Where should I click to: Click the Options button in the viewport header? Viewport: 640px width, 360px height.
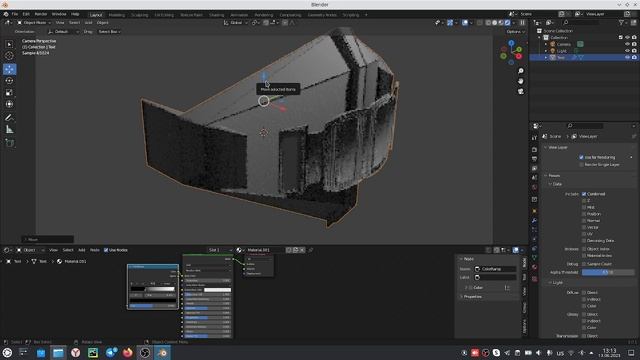click(515, 31)
